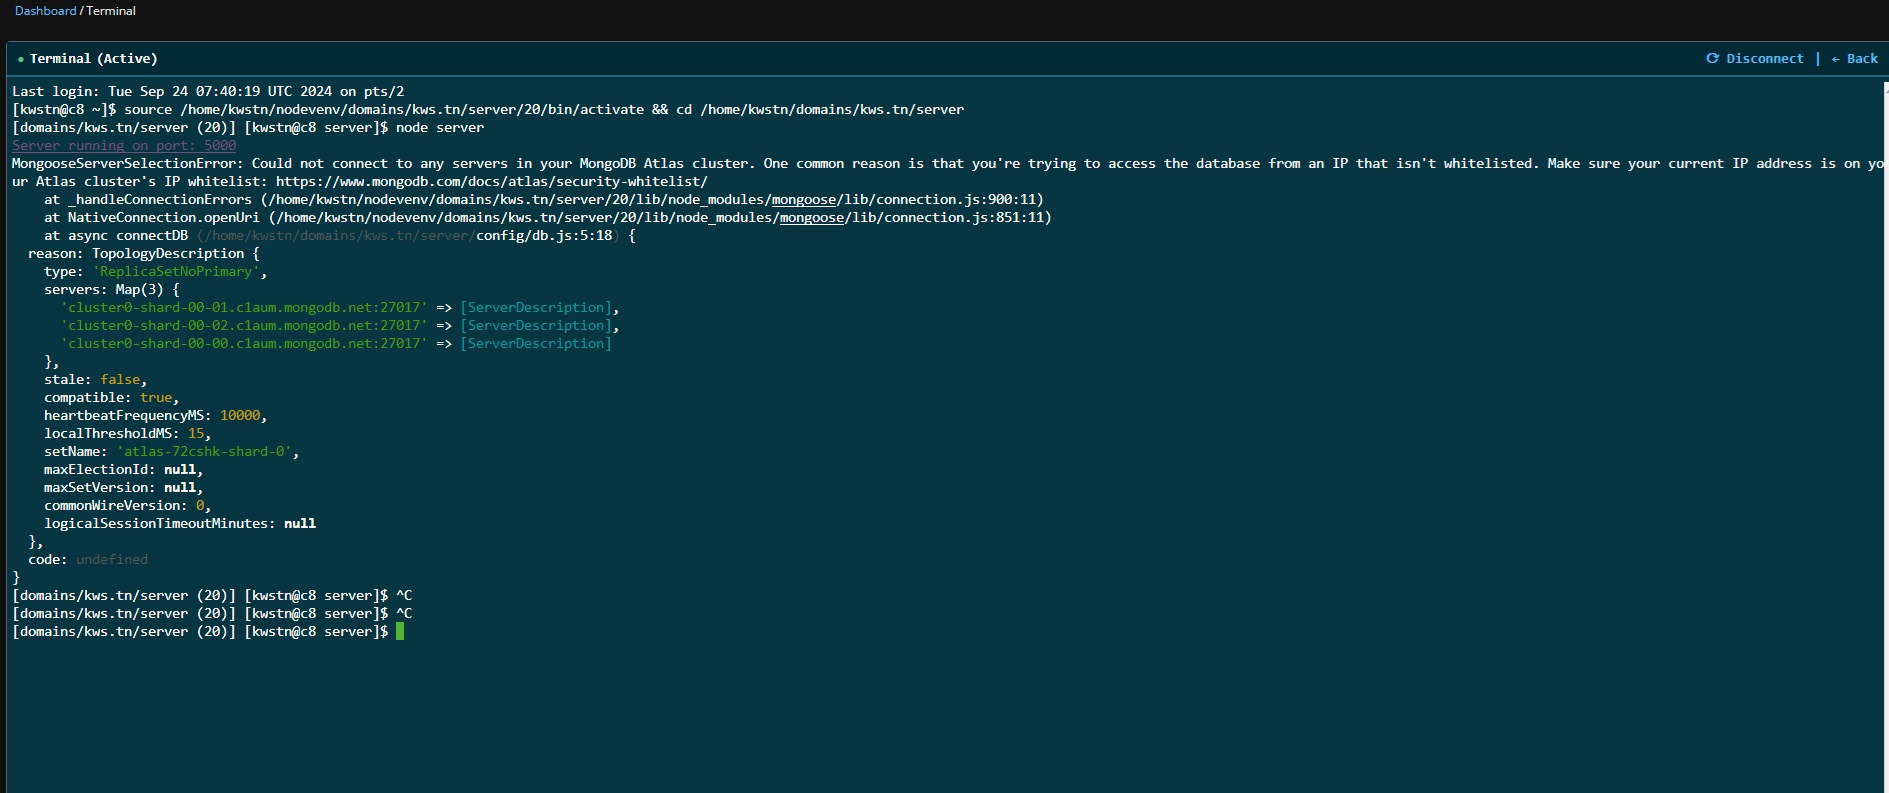Image resolution: width=1889 pixels, height=793 pixels.
Task: Click the Terminal (Active) panel title
Action: 93,59
